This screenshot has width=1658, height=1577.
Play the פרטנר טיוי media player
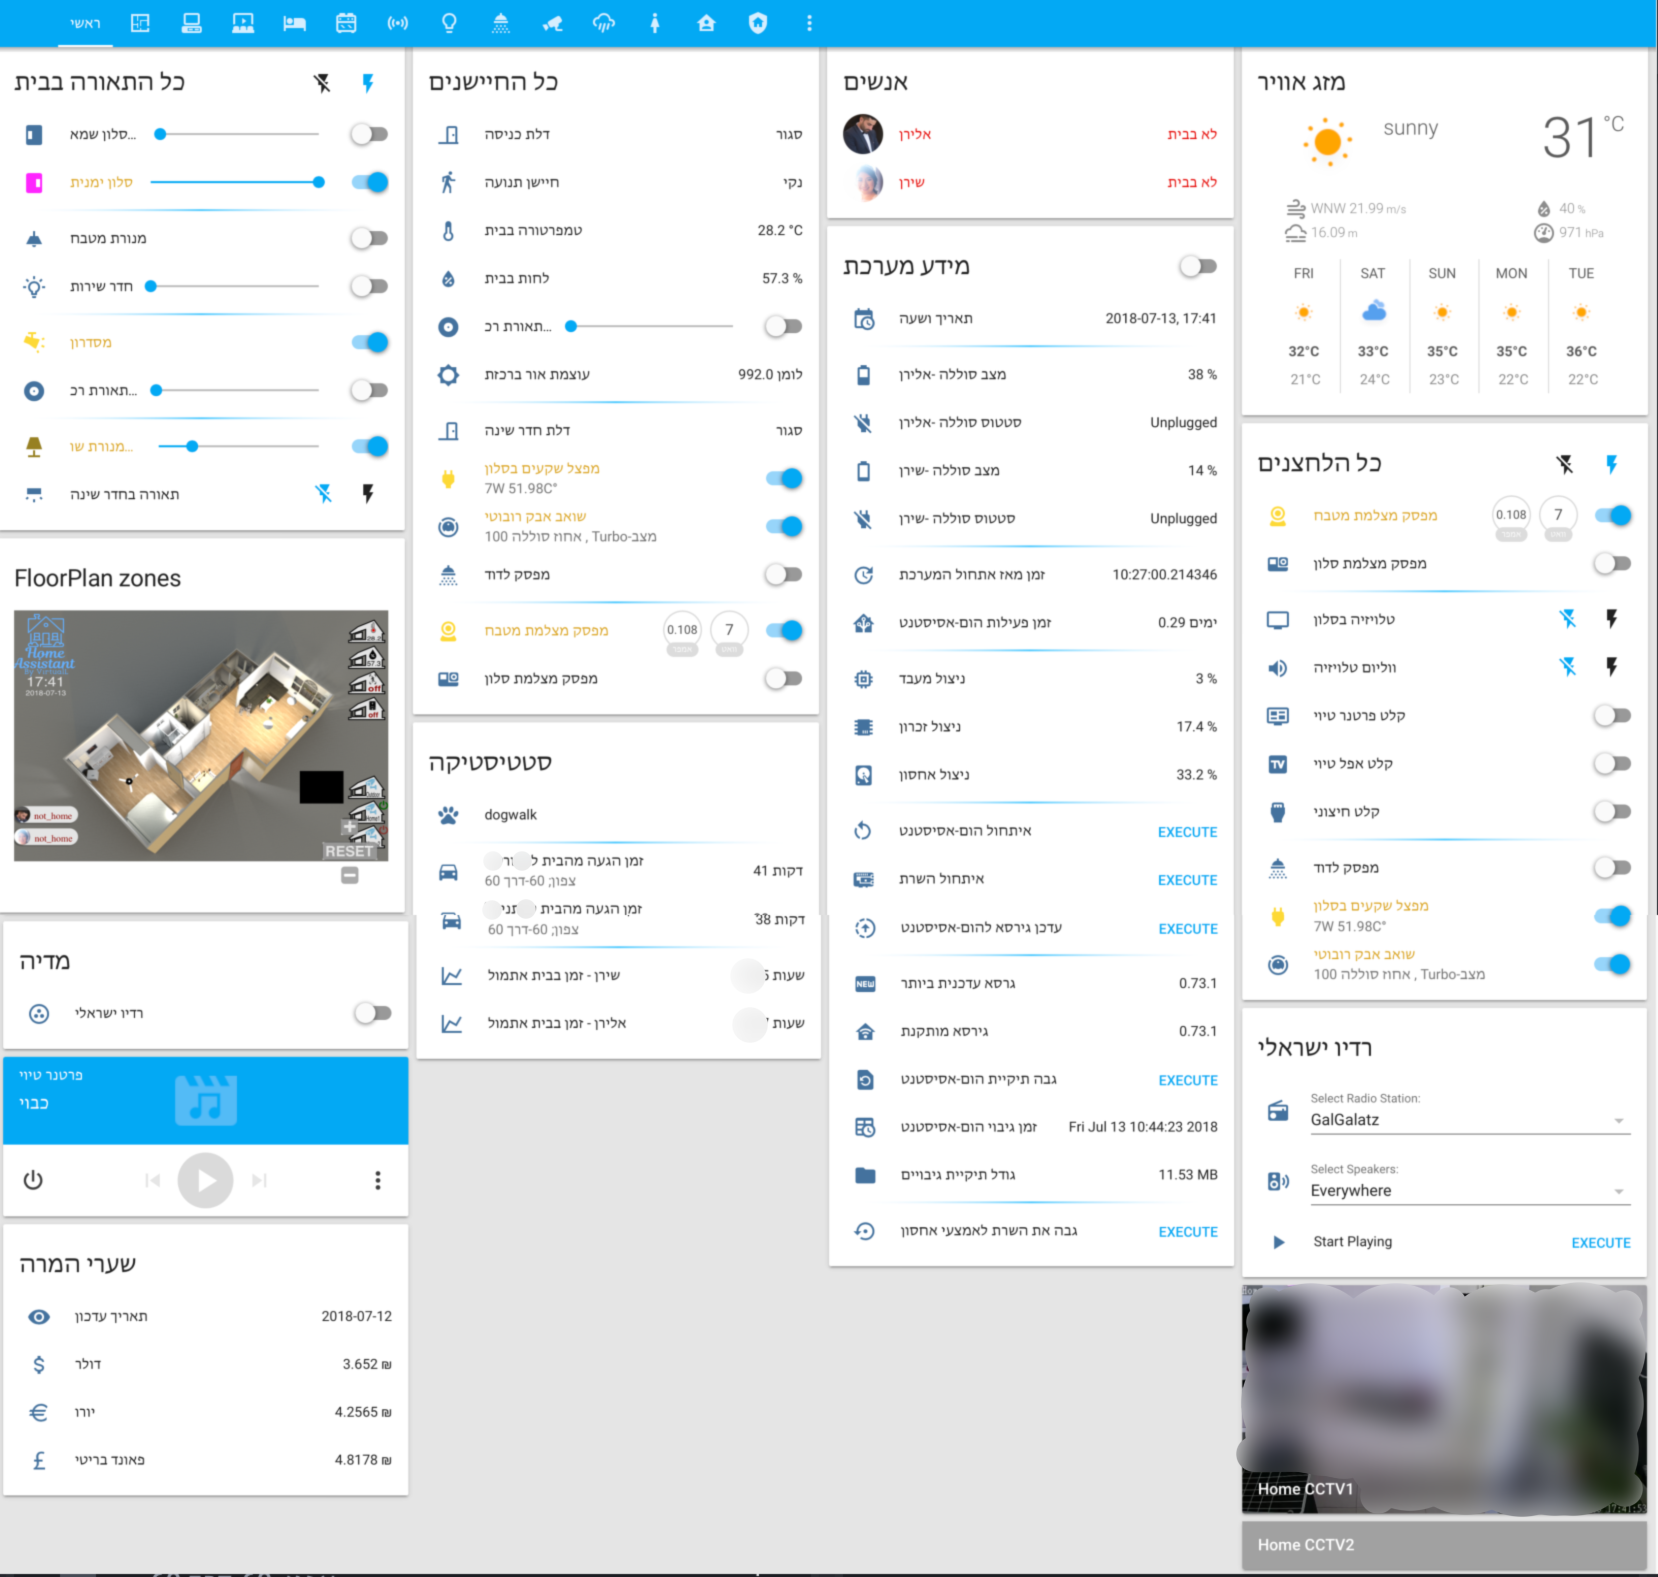(x=206, y=1180)
